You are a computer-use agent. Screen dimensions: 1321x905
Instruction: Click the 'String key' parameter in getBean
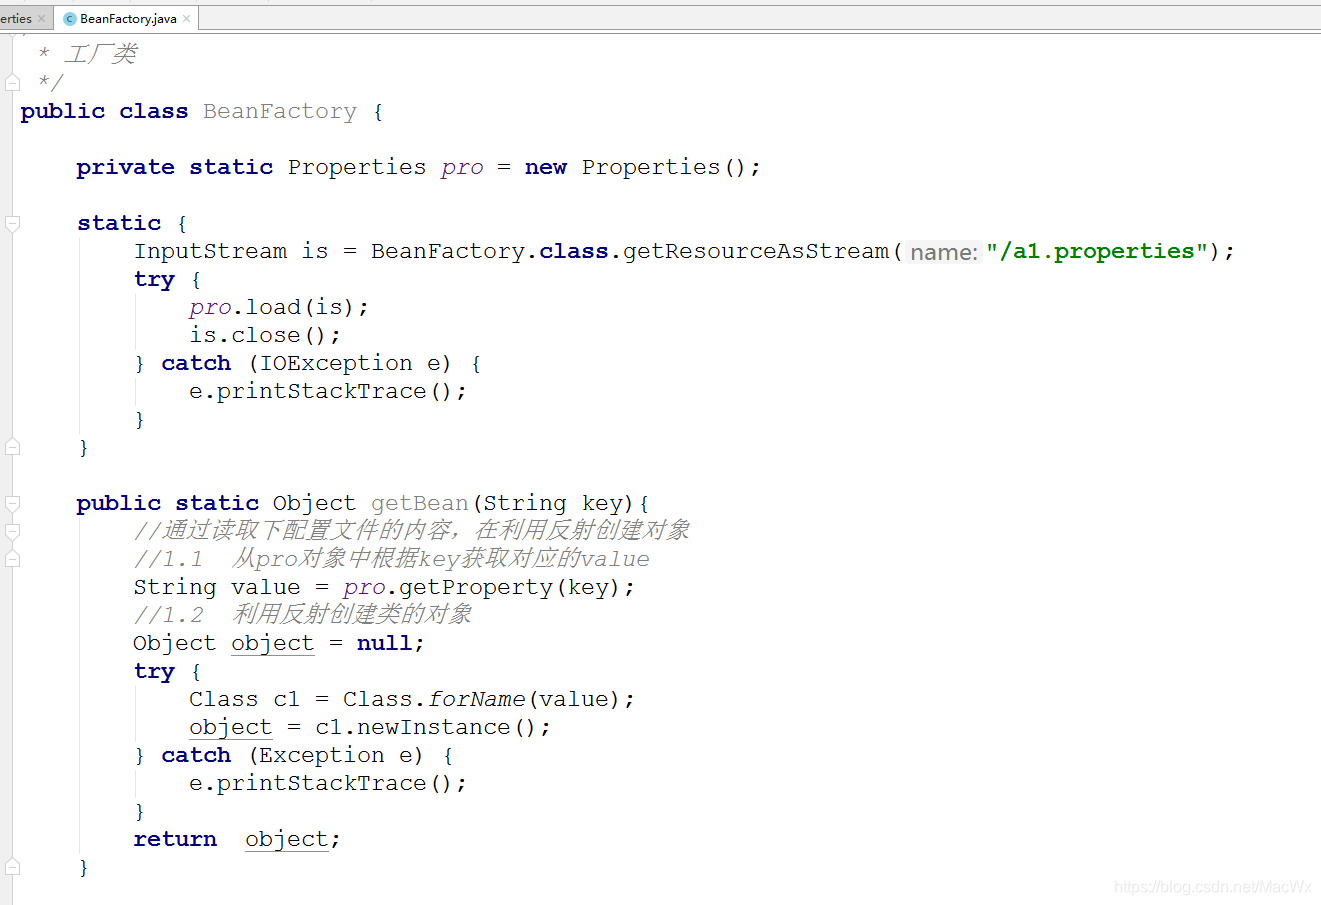[x=553, y=503]
